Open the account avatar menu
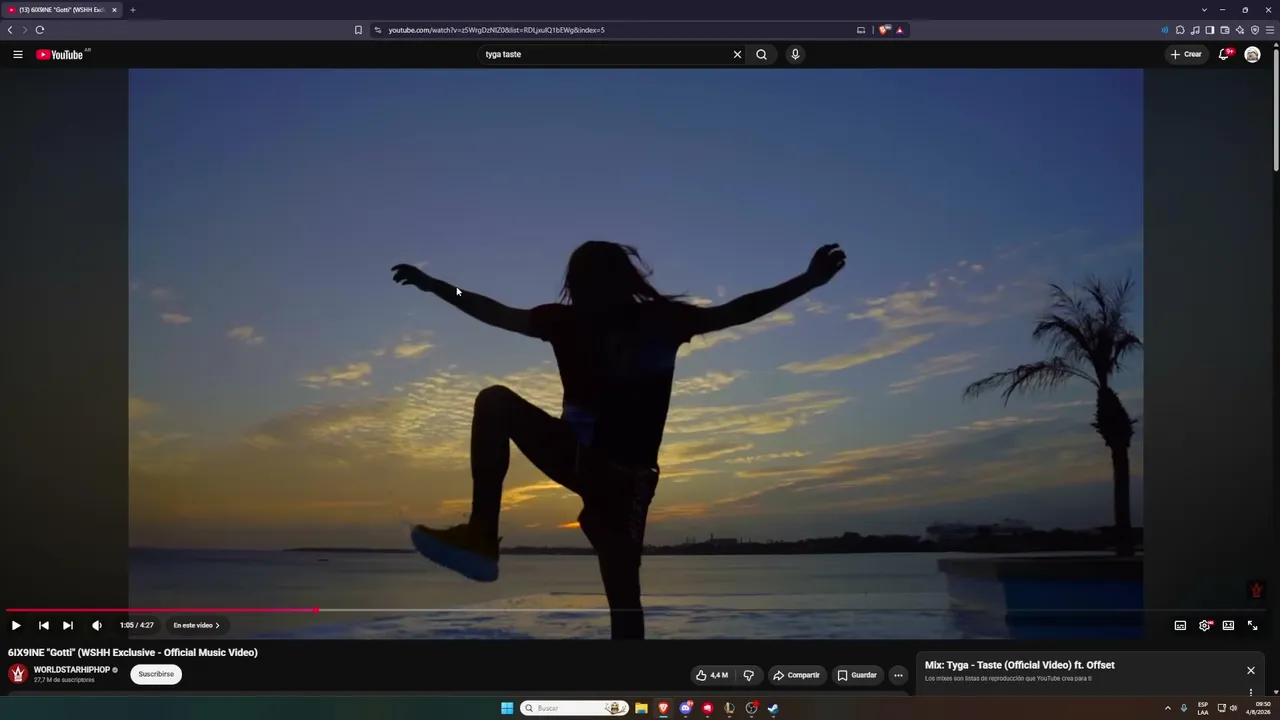 click(1252, 54)
